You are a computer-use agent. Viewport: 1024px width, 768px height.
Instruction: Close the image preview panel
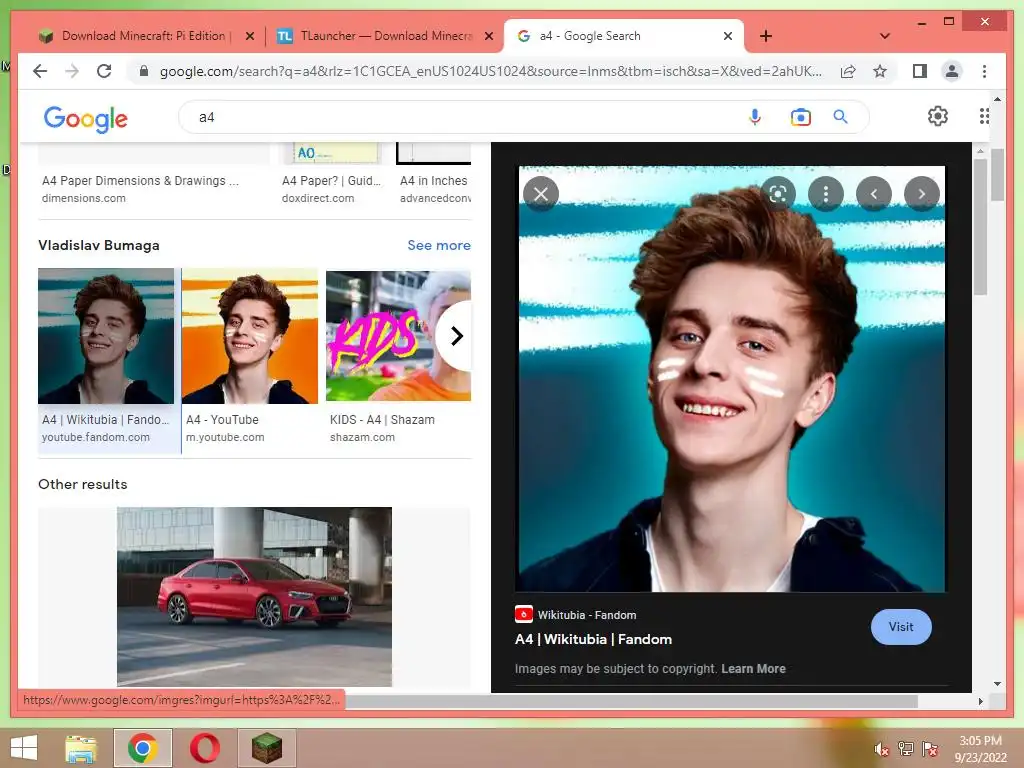coord(541,194)
